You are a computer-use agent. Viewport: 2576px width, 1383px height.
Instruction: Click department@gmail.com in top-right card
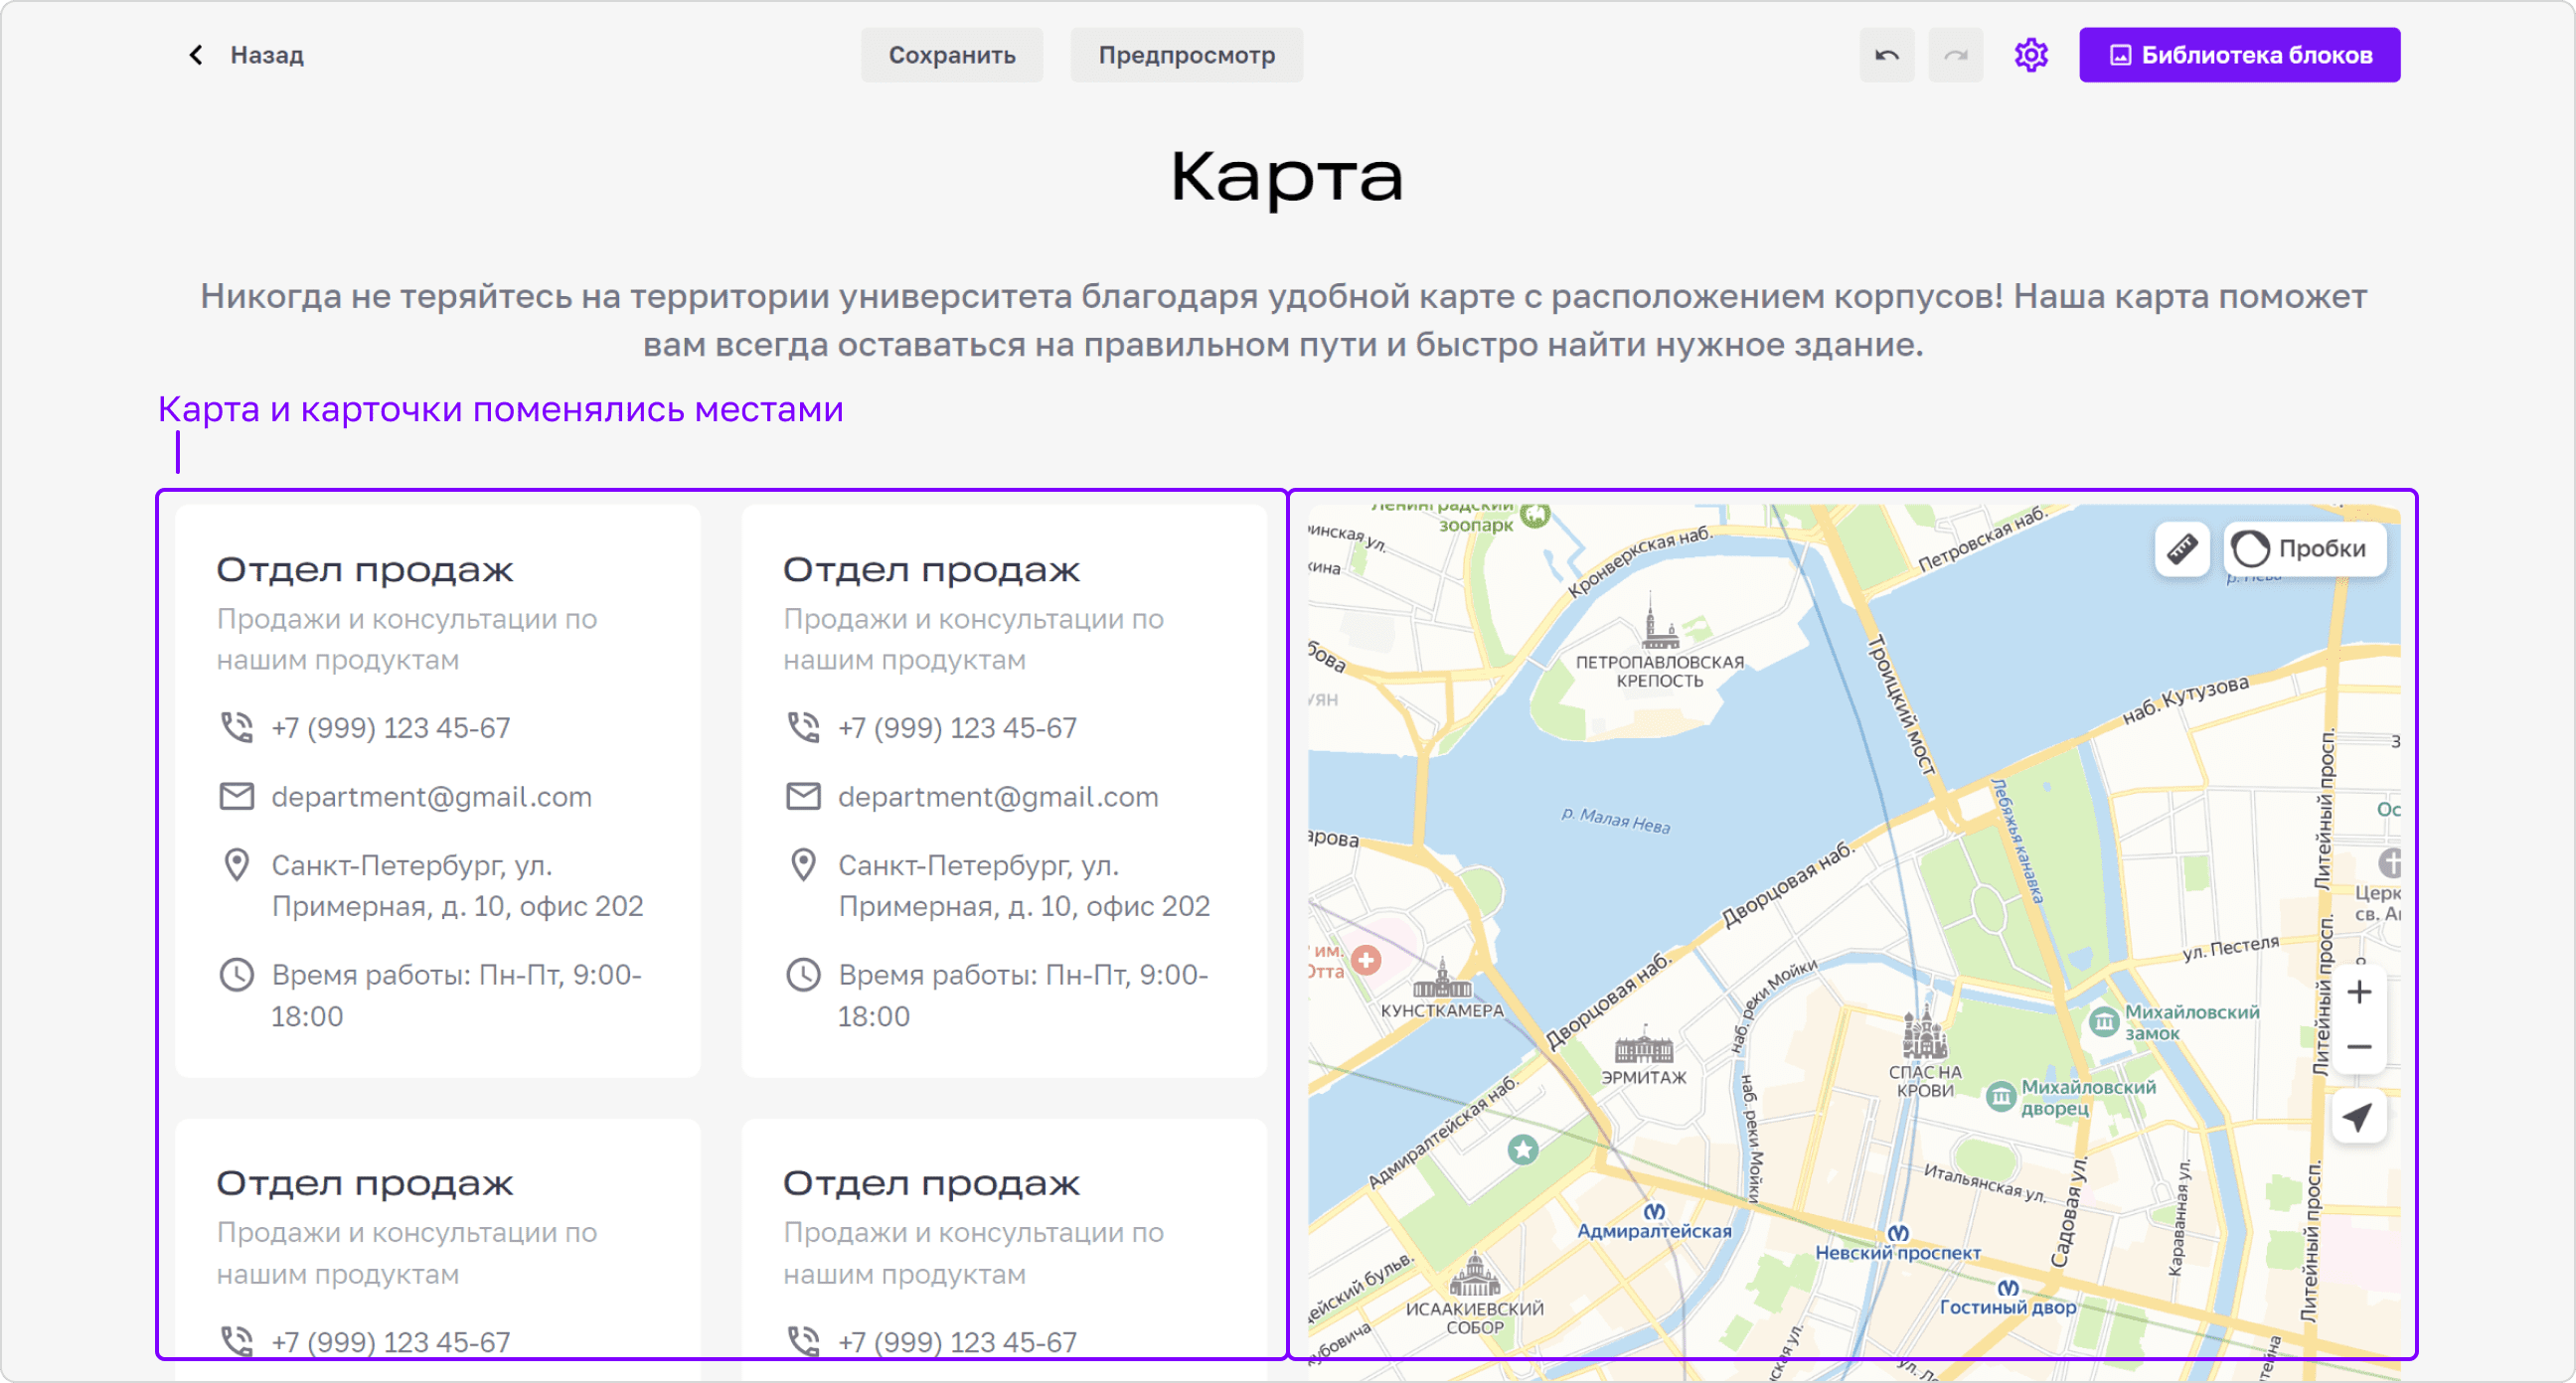[x=998, y=797]
